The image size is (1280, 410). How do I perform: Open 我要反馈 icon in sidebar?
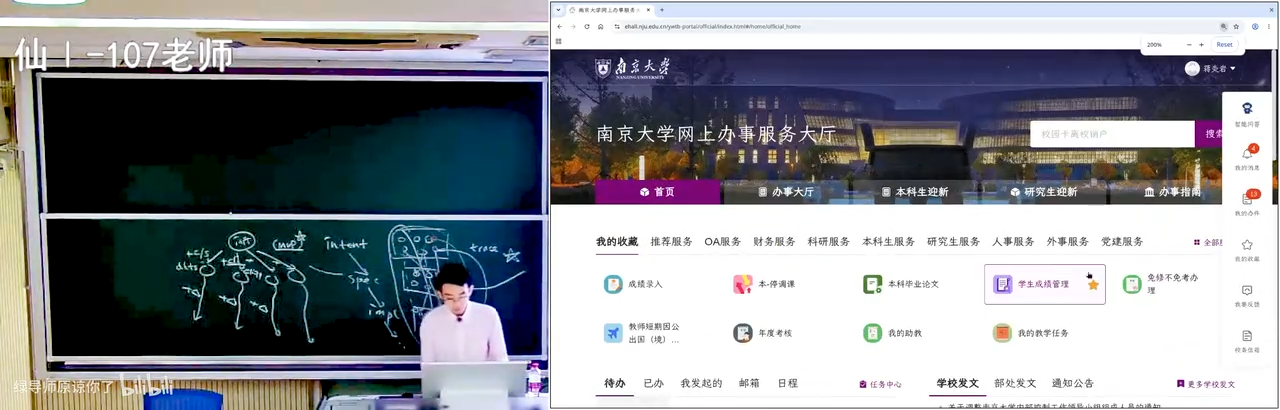click(x=1247, y=290)
